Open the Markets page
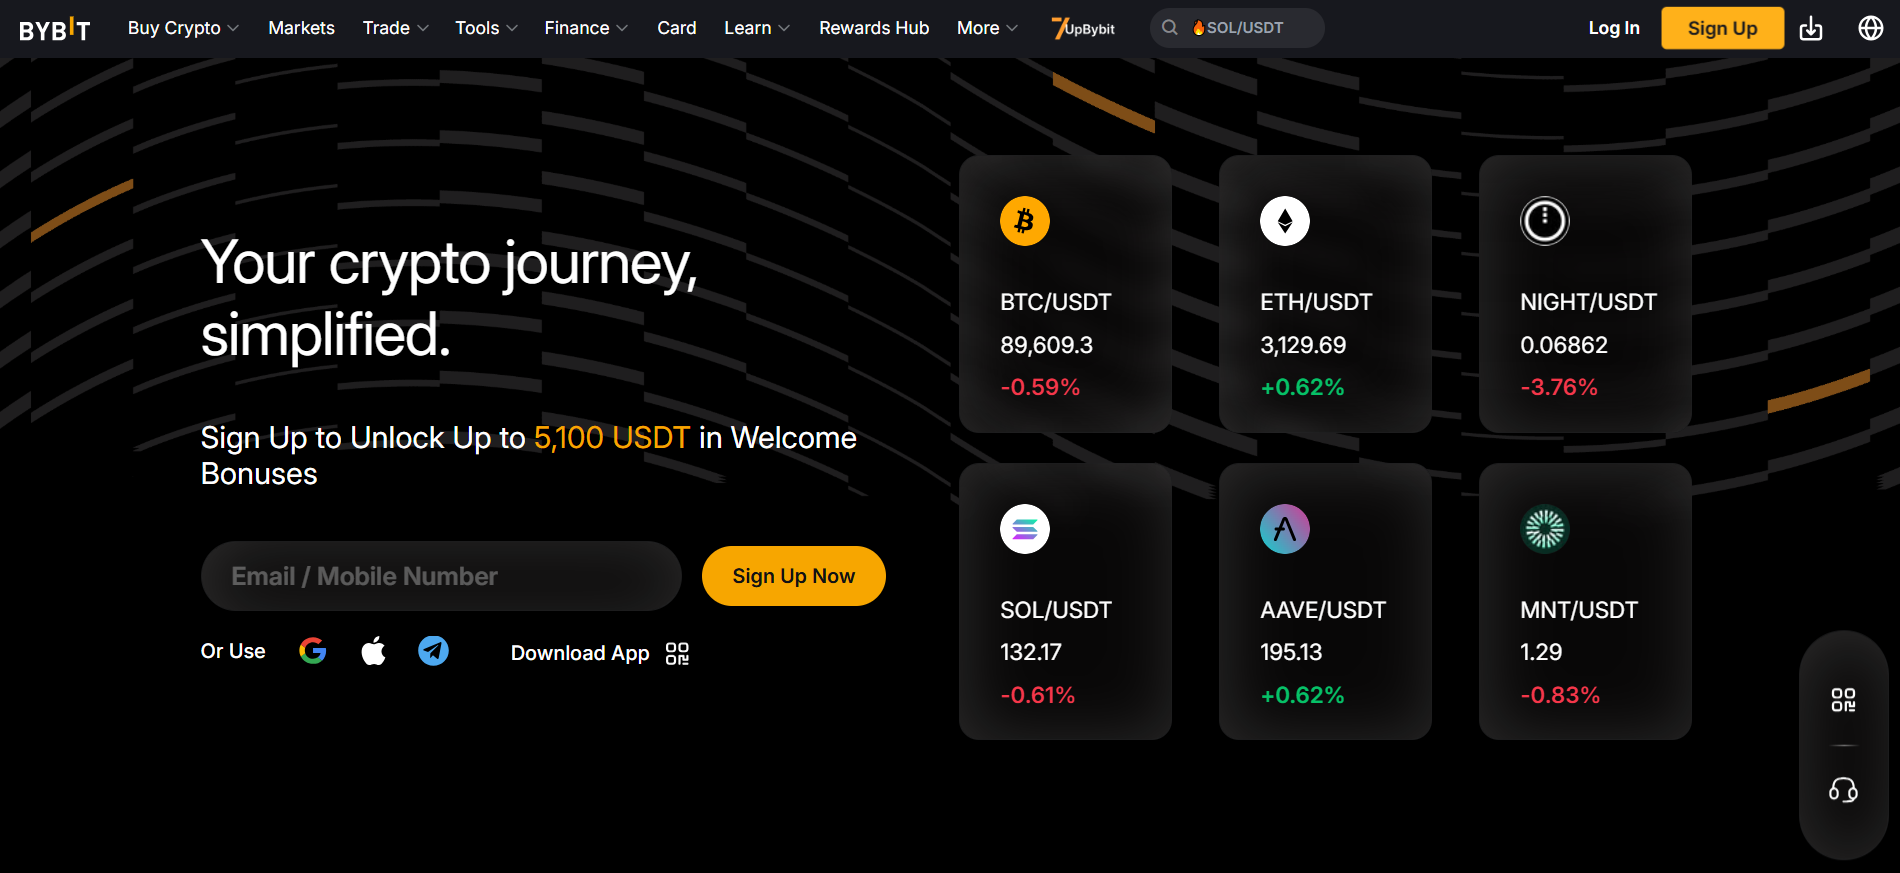The height and width of the screenshot is (873, 1900). 301,28
